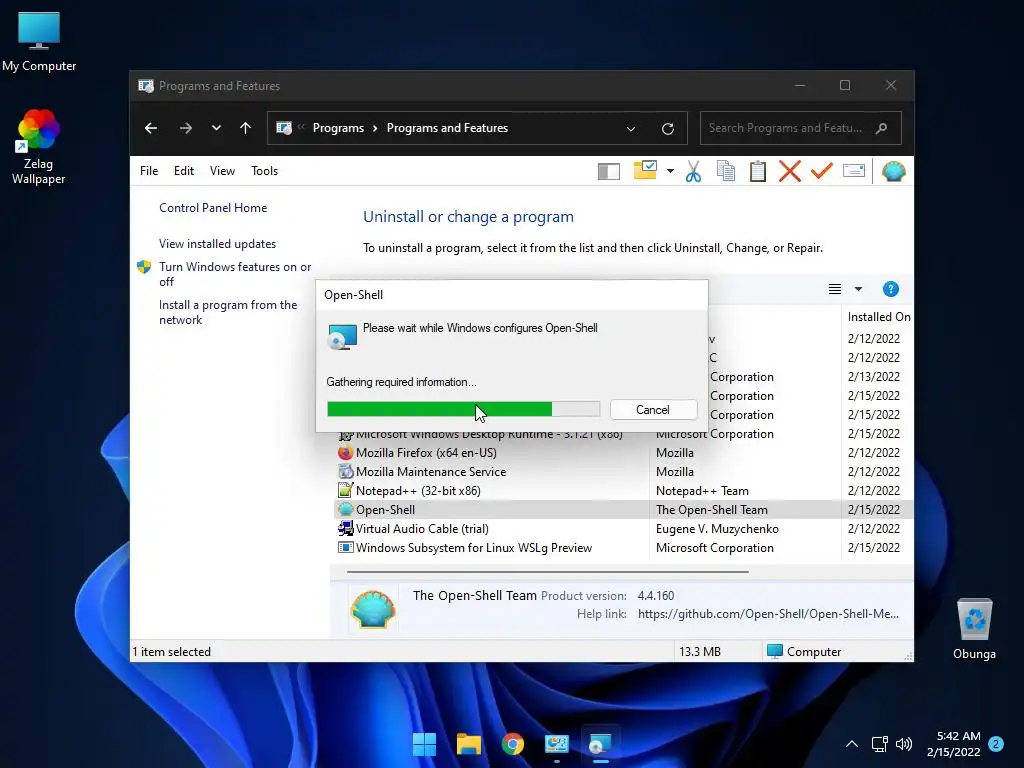This screenshot has height=768, width=1024.
Task: Expand the address bar history dropdown
Action: 631,129
